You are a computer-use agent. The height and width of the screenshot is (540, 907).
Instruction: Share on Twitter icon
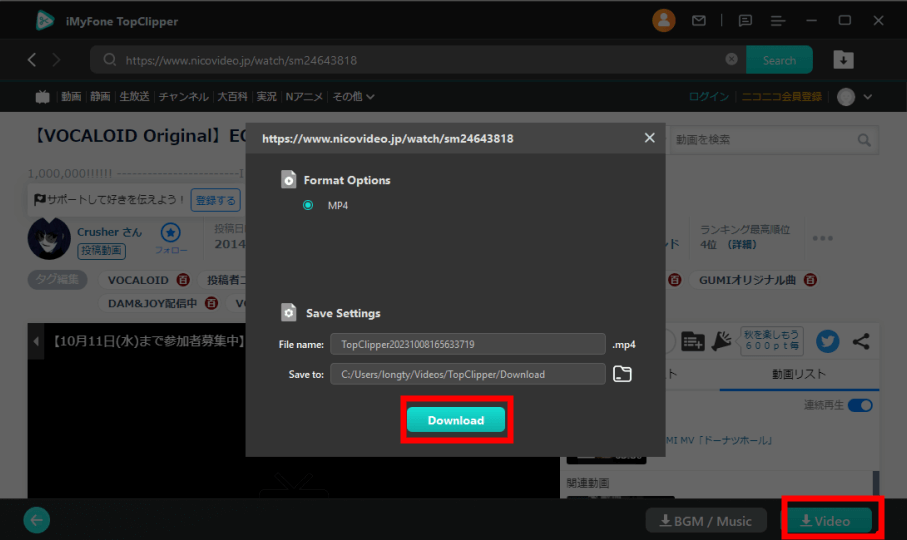827,341
